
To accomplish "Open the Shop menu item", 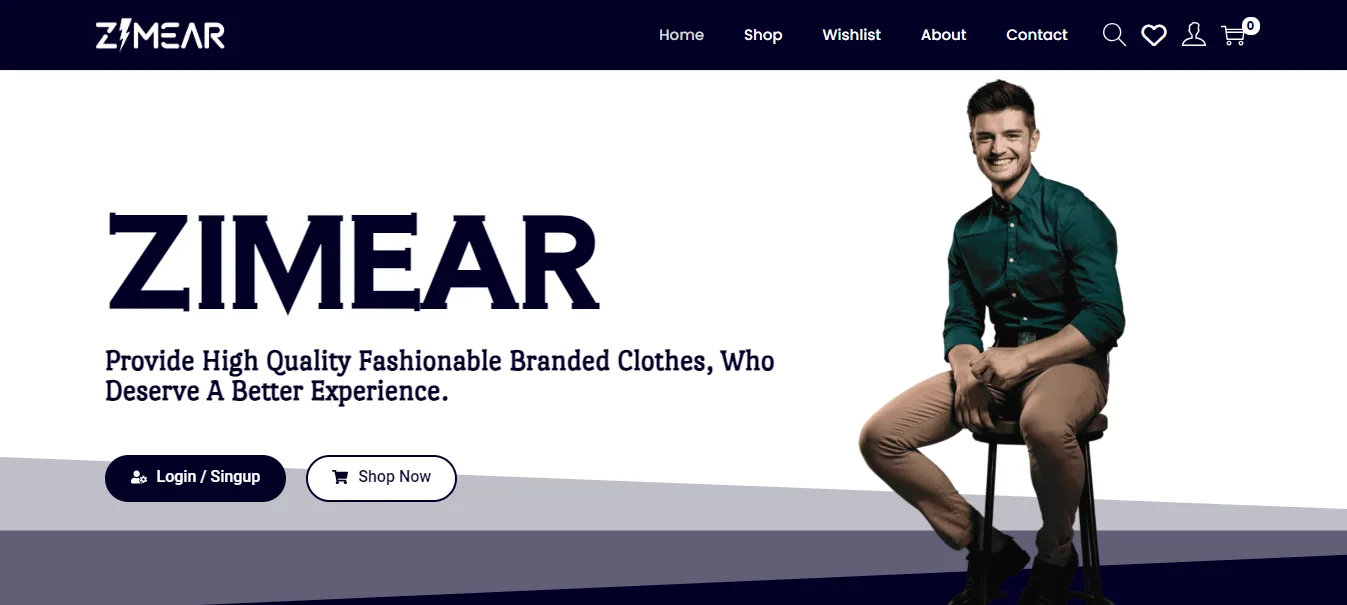I will [763, 35].
